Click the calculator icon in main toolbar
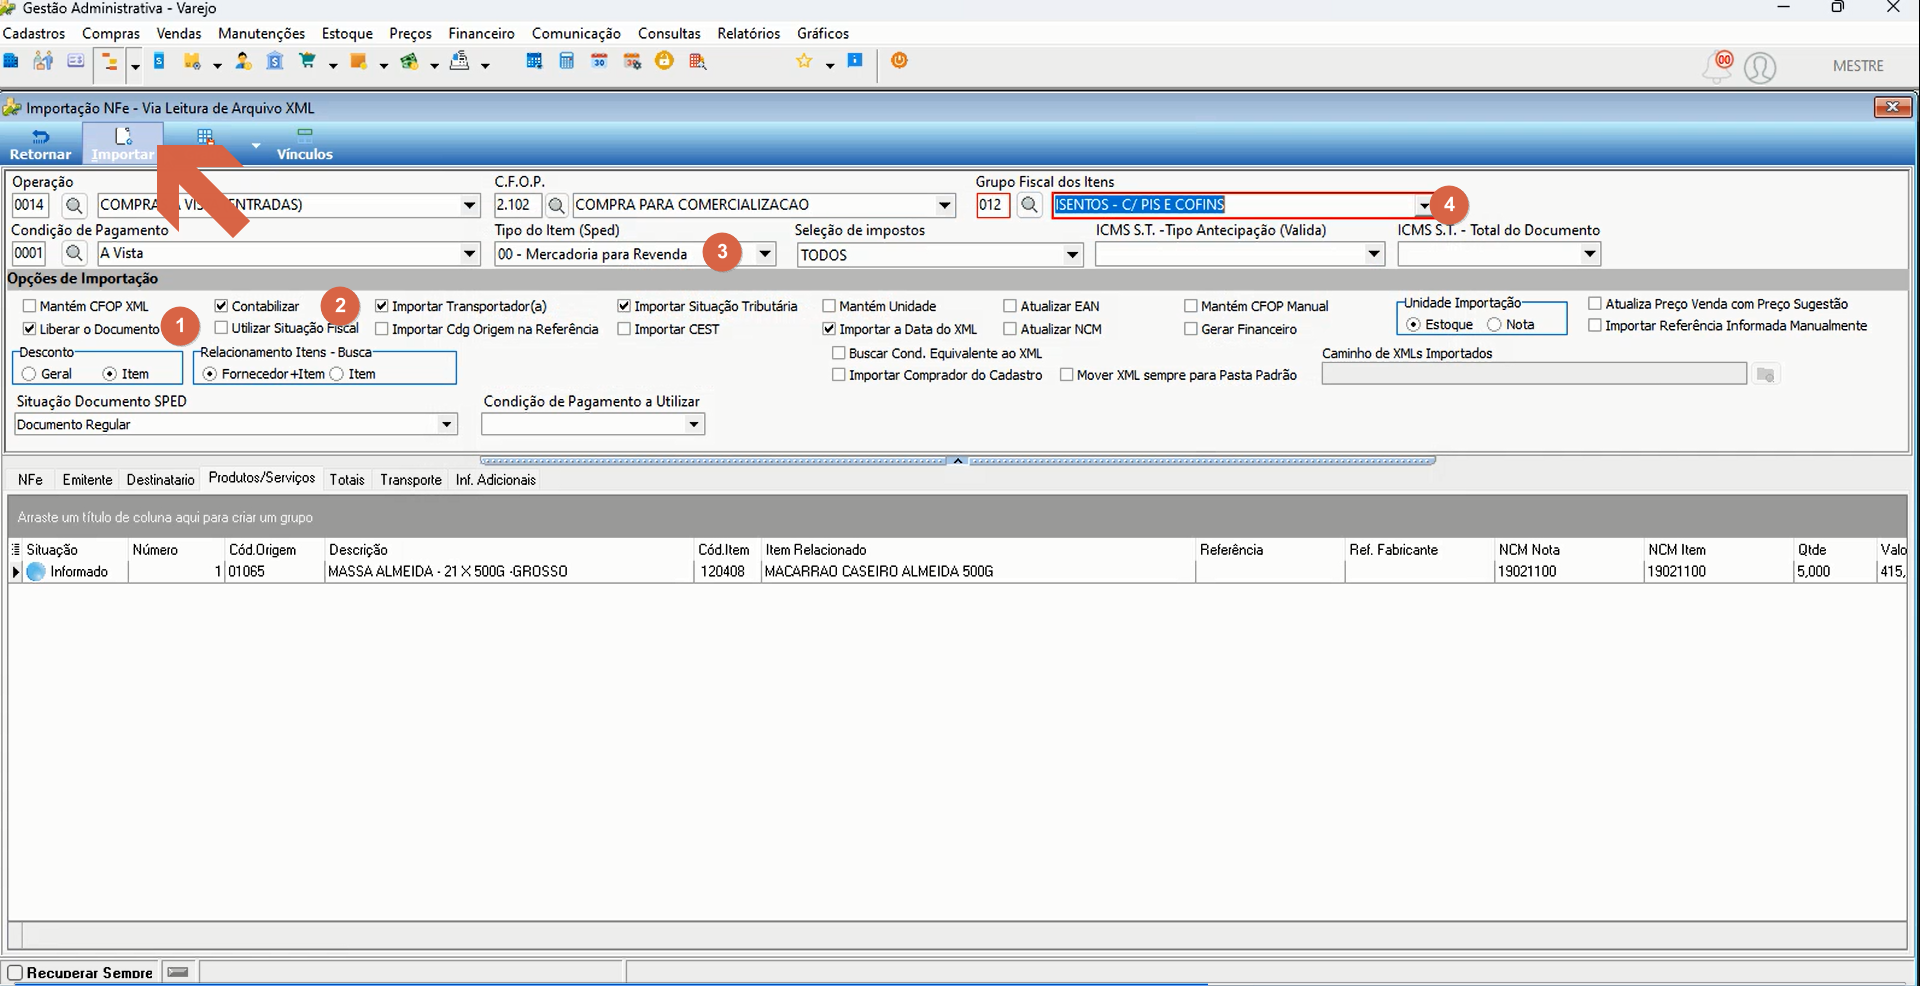The height and width of the screenshot is (986, 1920). (x=567, y=61)
